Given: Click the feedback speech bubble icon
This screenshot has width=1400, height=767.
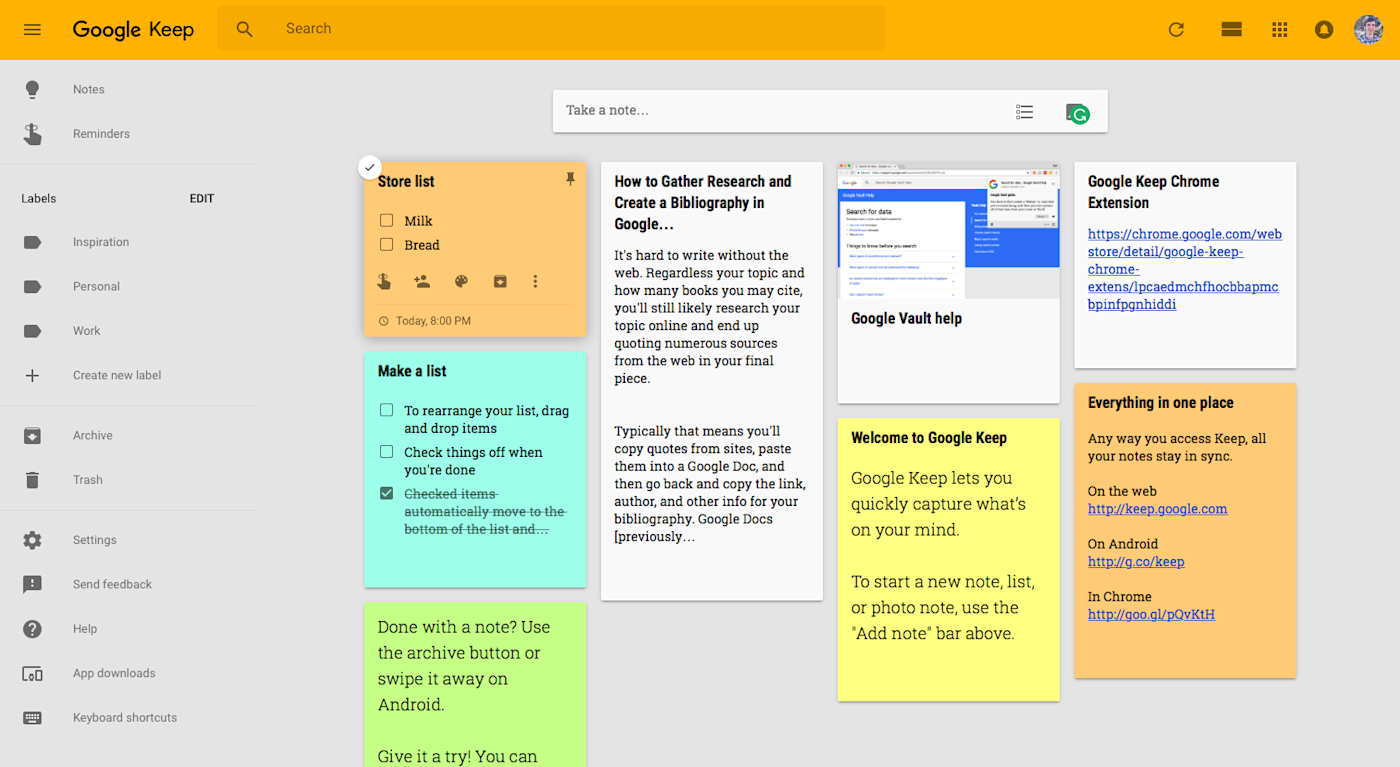Looking at the screenshot, I should click(32, 584).
